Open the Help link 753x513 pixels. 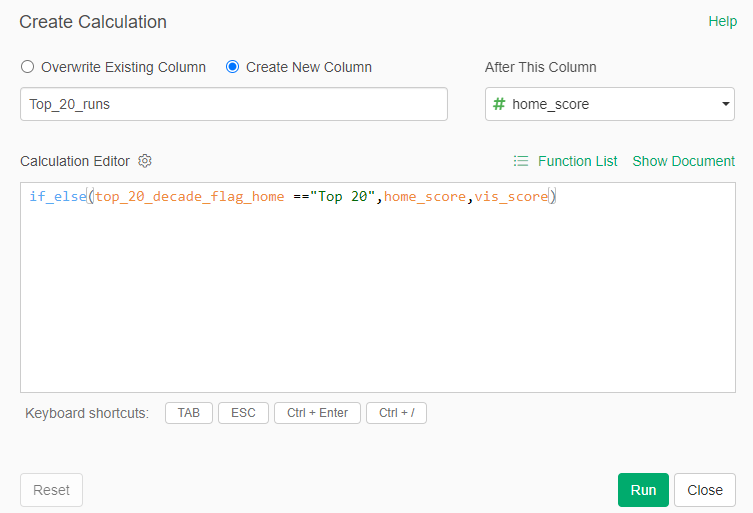pyautogui.click(x=722, y=21)
